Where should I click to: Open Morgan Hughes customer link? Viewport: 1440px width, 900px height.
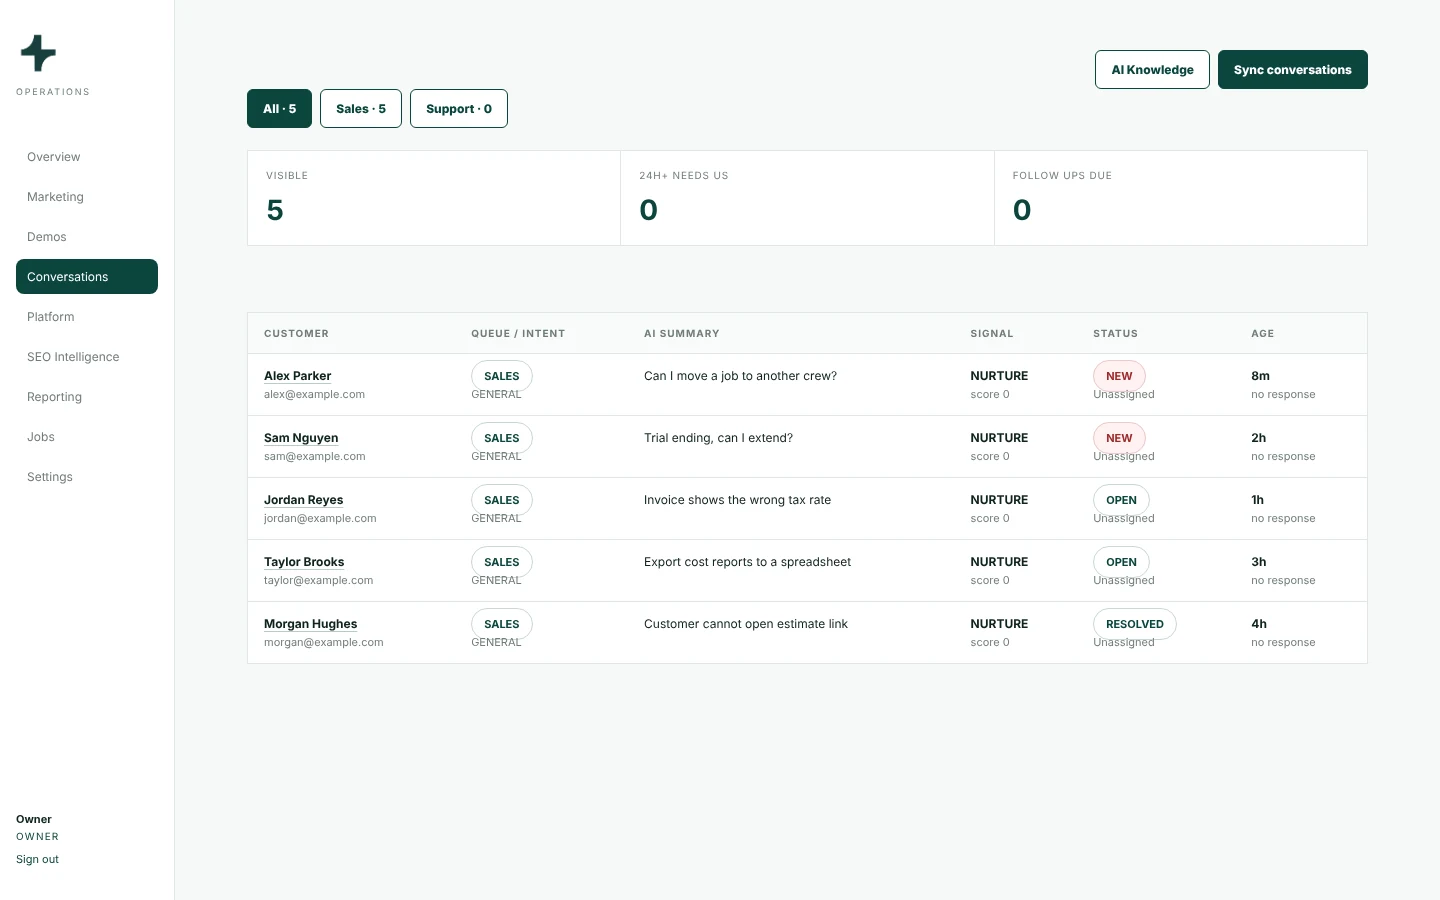click(x=310, y=624)
